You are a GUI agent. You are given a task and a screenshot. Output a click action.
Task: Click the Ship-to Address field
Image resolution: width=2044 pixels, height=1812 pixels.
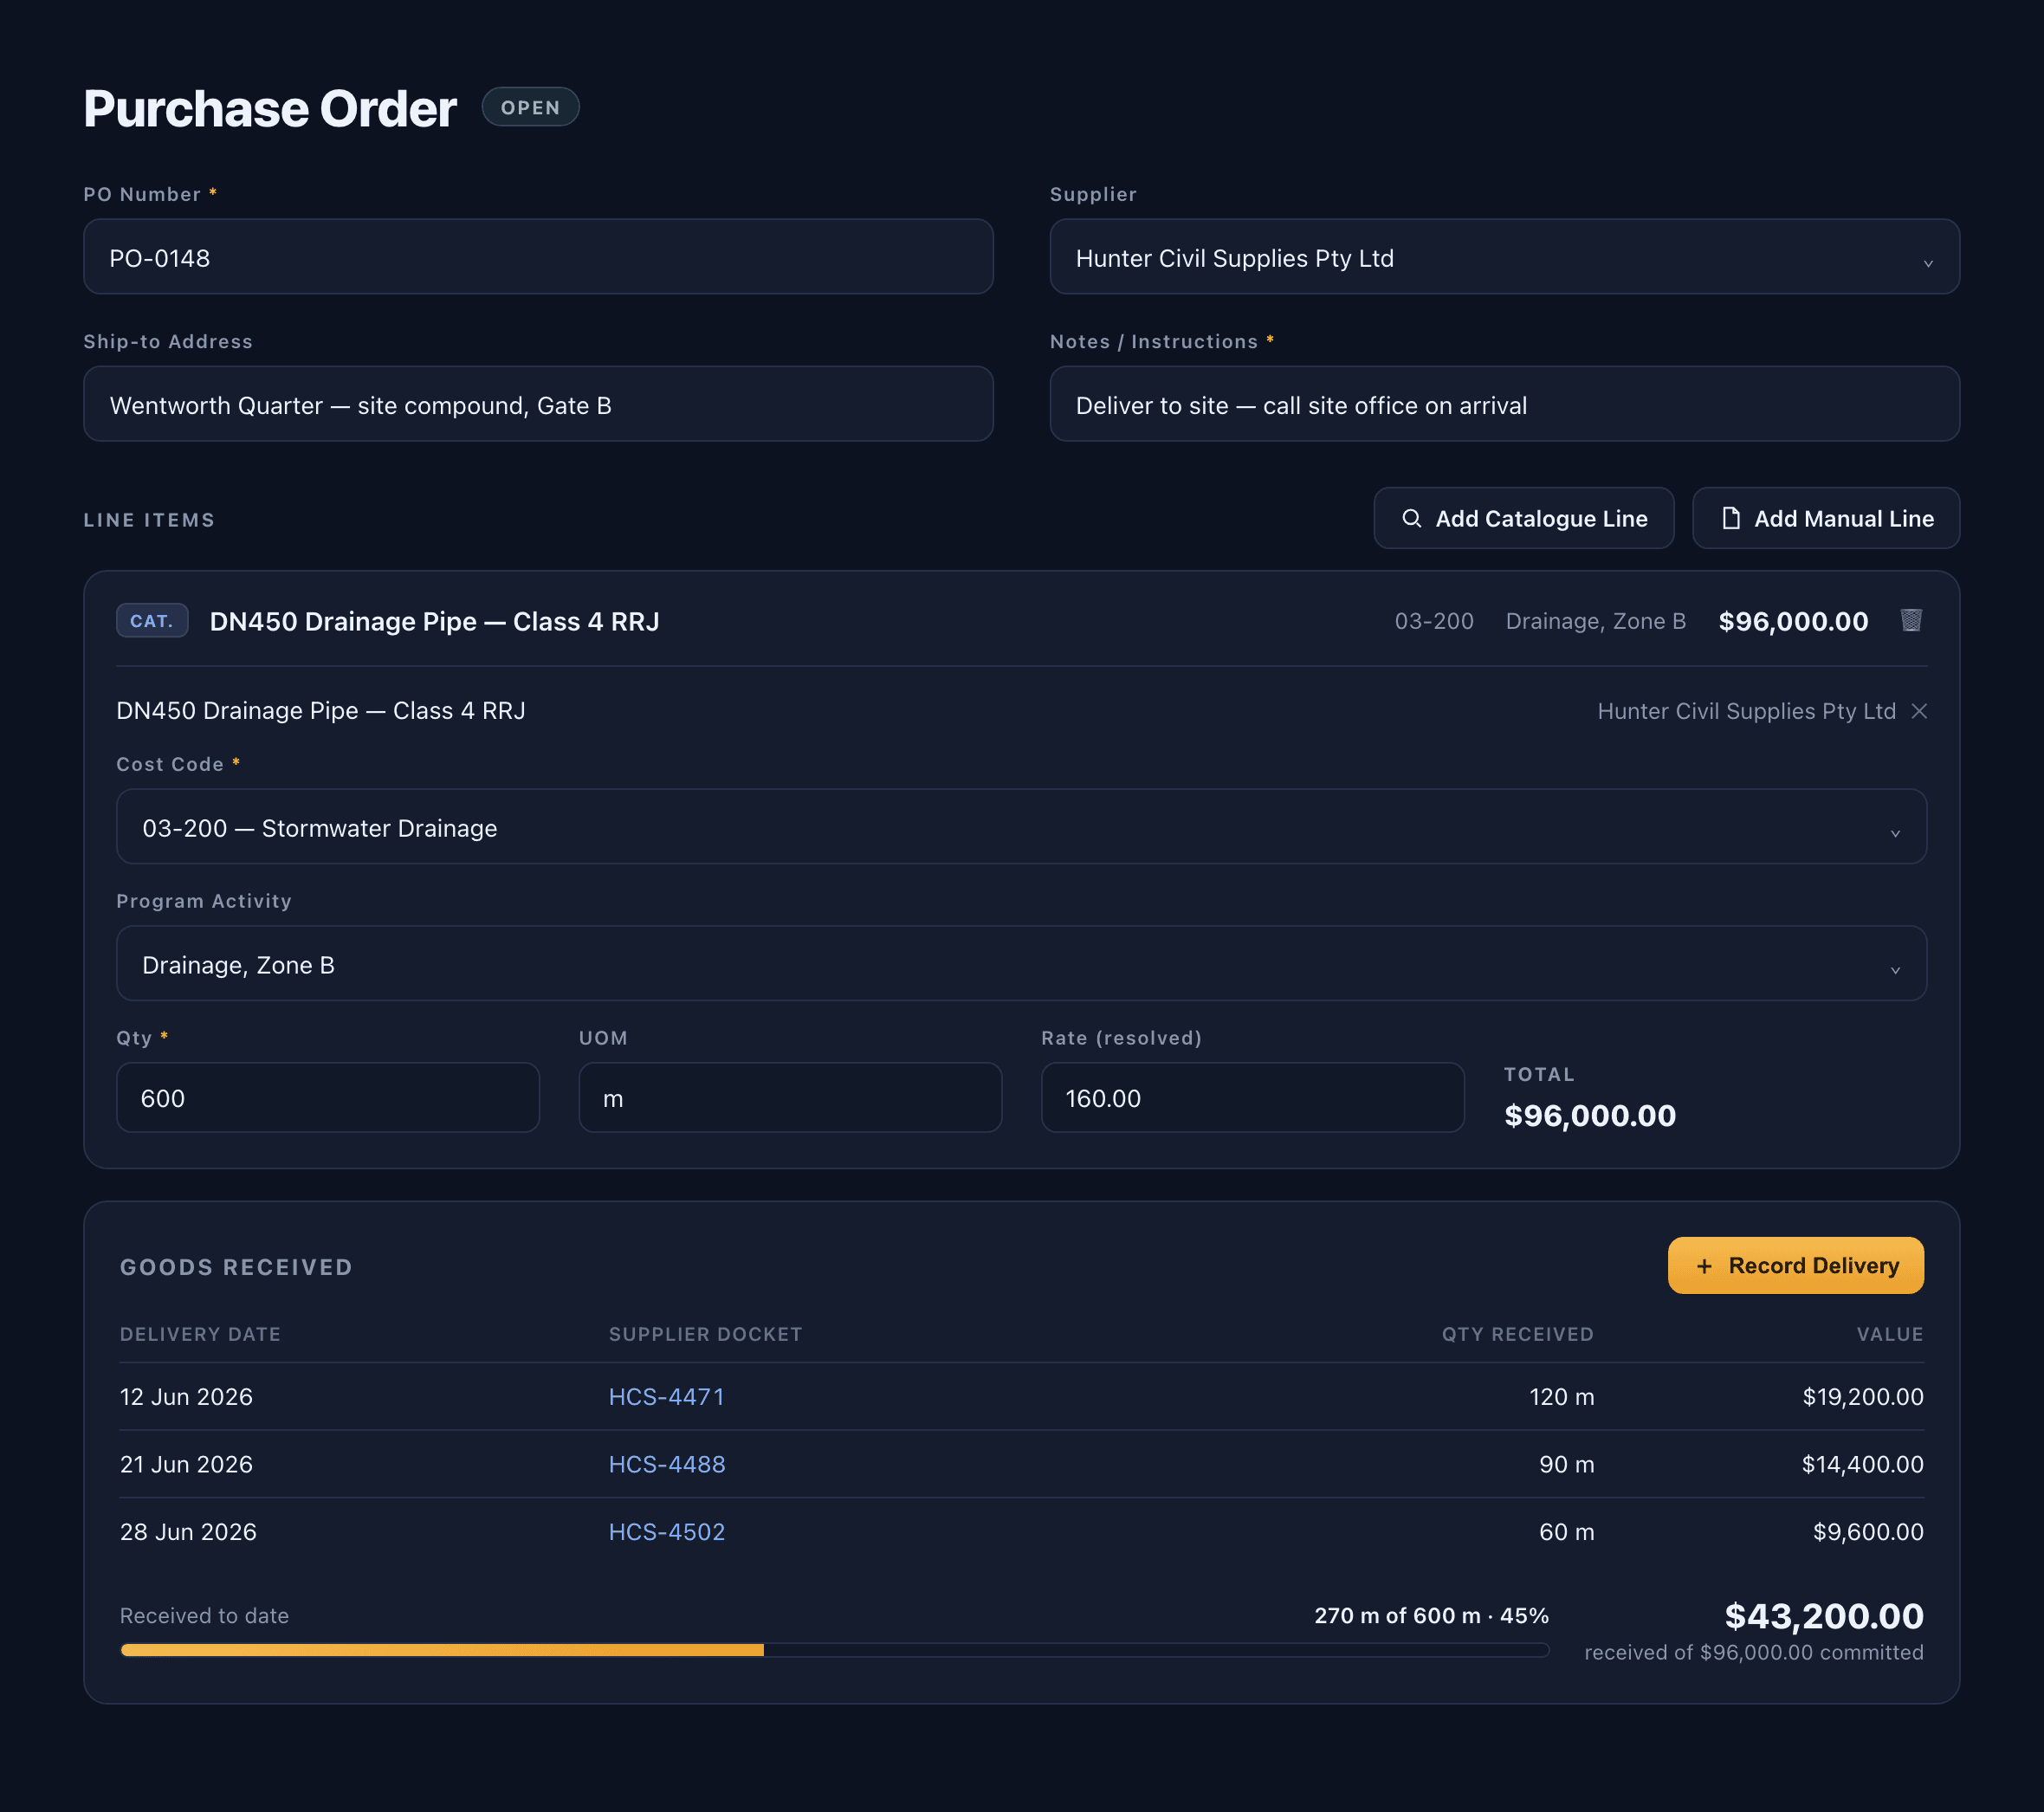pyautogui.click(x=538, y=404)
